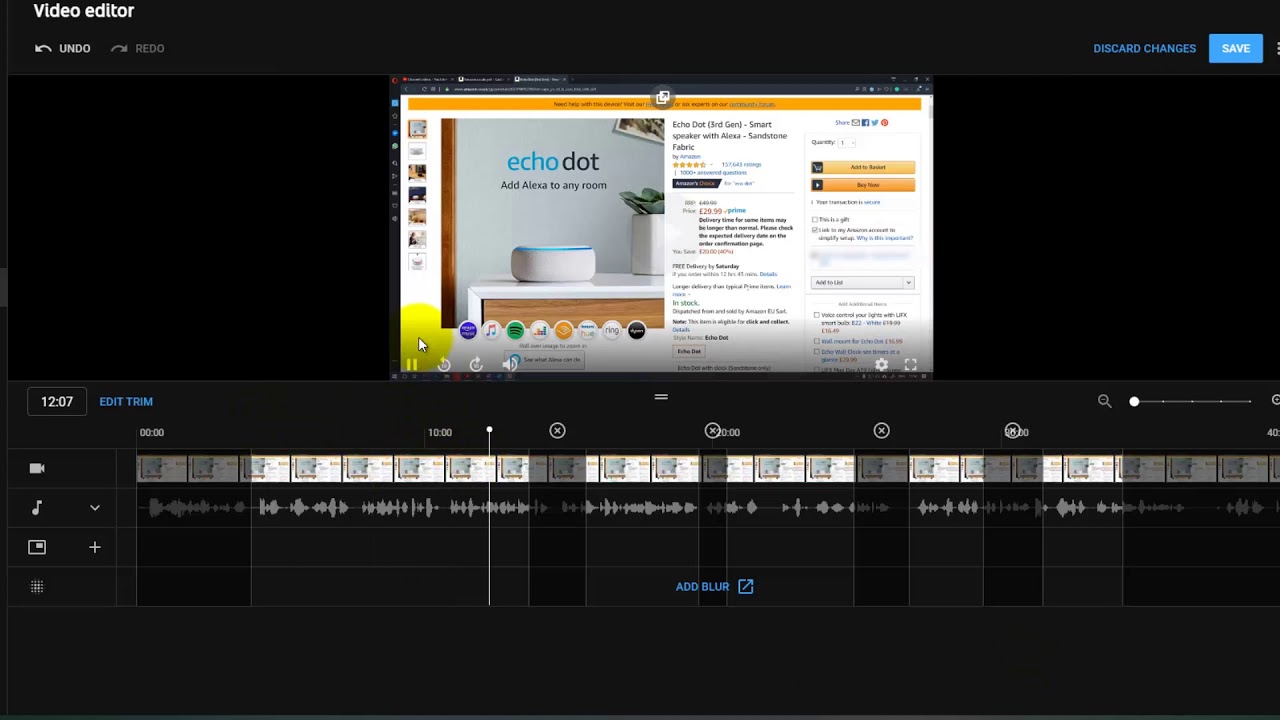Click the 00:00 time label
Image resolution: width=1280 pixels, height=720 pixels.
pos(152,432)
